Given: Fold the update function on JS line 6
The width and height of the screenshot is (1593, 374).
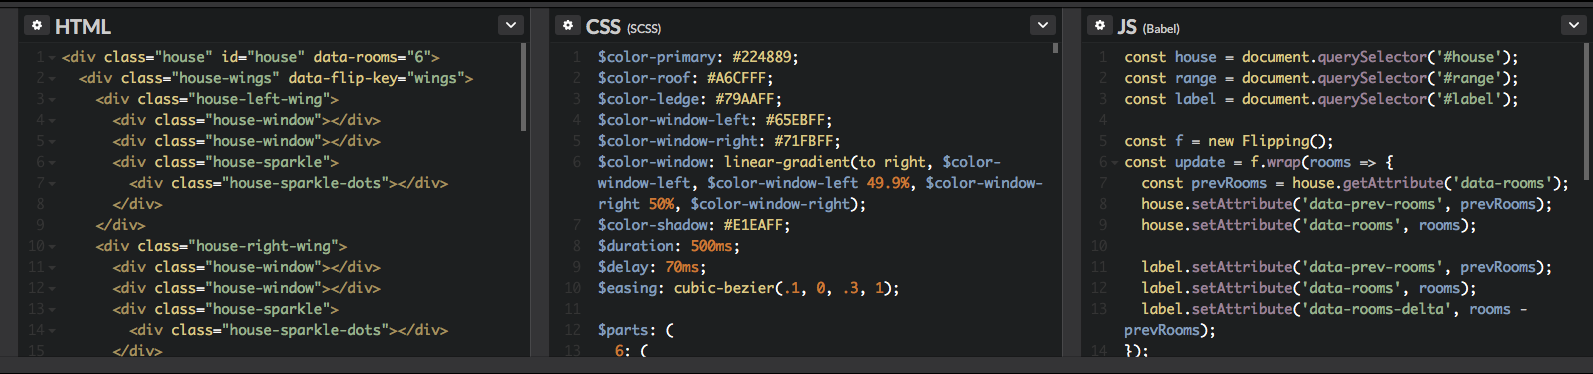Looking at the screenshot, I should (1114, 163).
